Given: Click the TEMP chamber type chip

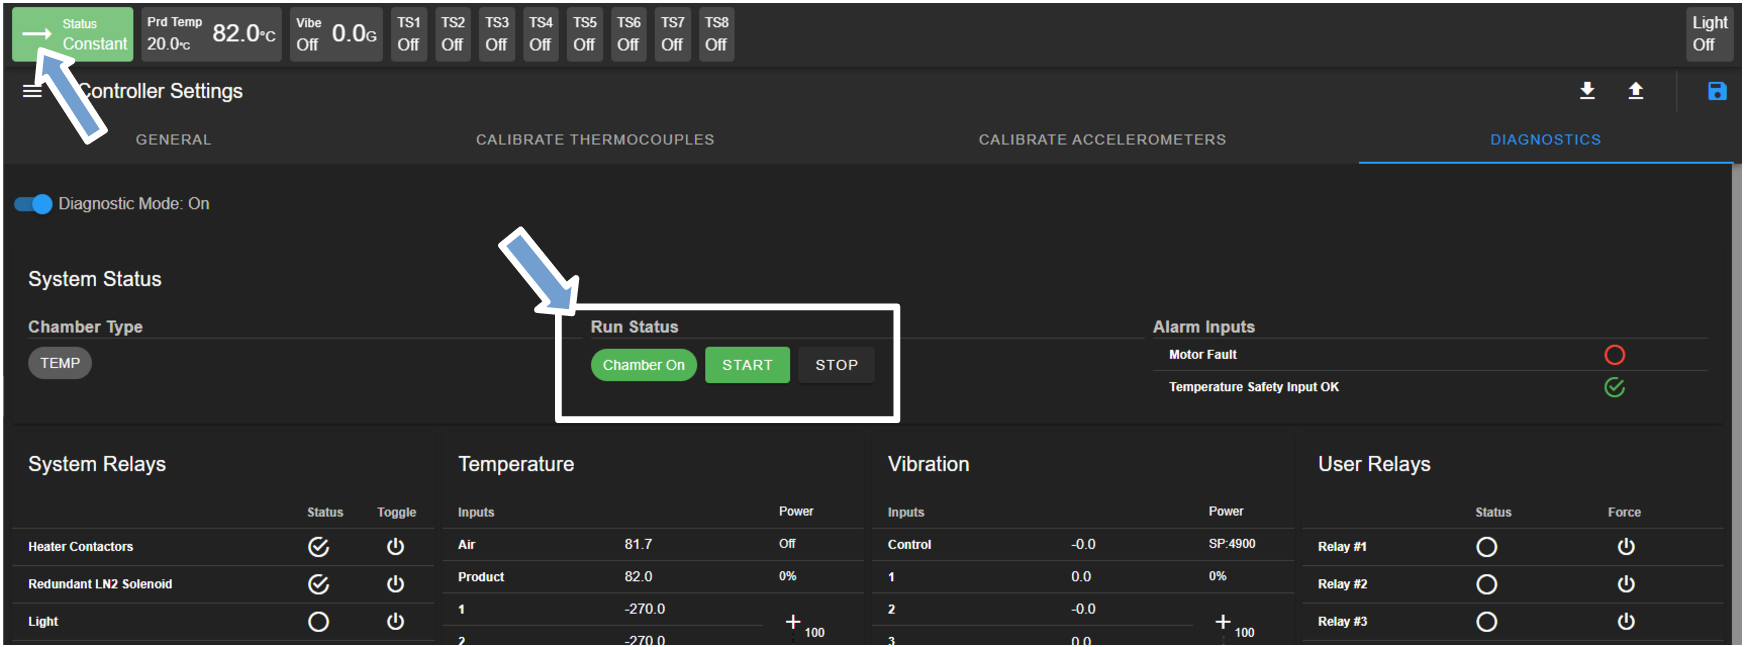Looking at the screenshot, I should 60,363.
